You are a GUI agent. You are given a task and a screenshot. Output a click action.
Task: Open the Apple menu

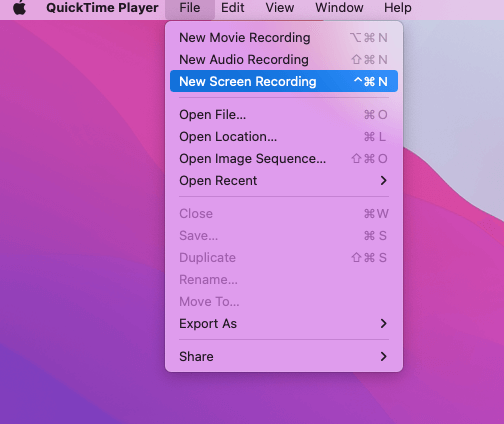(x=19, y=7)
